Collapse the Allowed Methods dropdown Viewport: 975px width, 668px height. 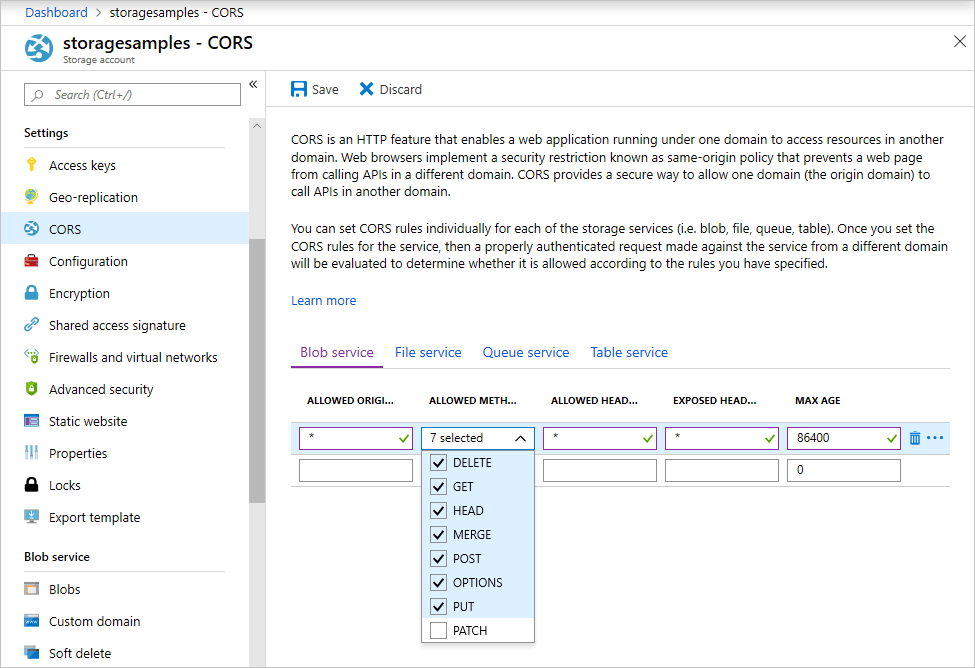pos(519,437)
